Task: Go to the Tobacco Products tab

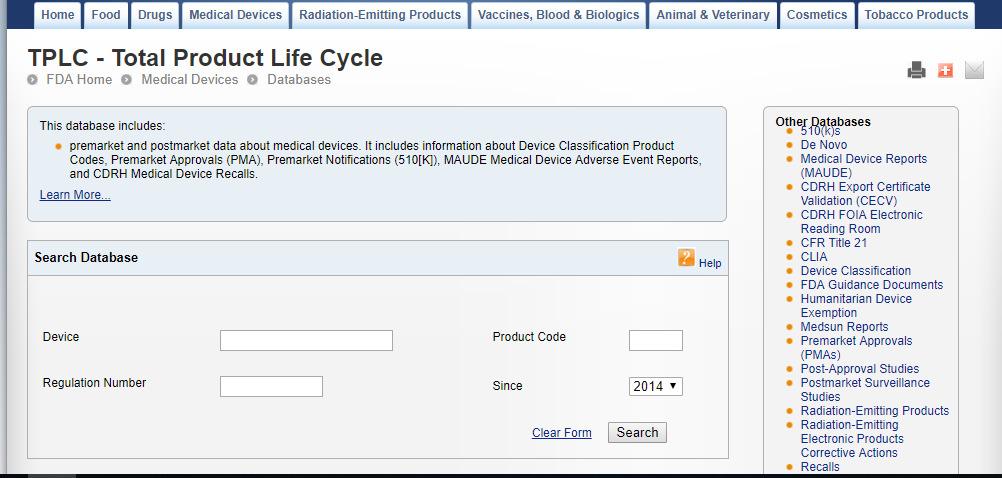Action: click(x=916, y=15)
